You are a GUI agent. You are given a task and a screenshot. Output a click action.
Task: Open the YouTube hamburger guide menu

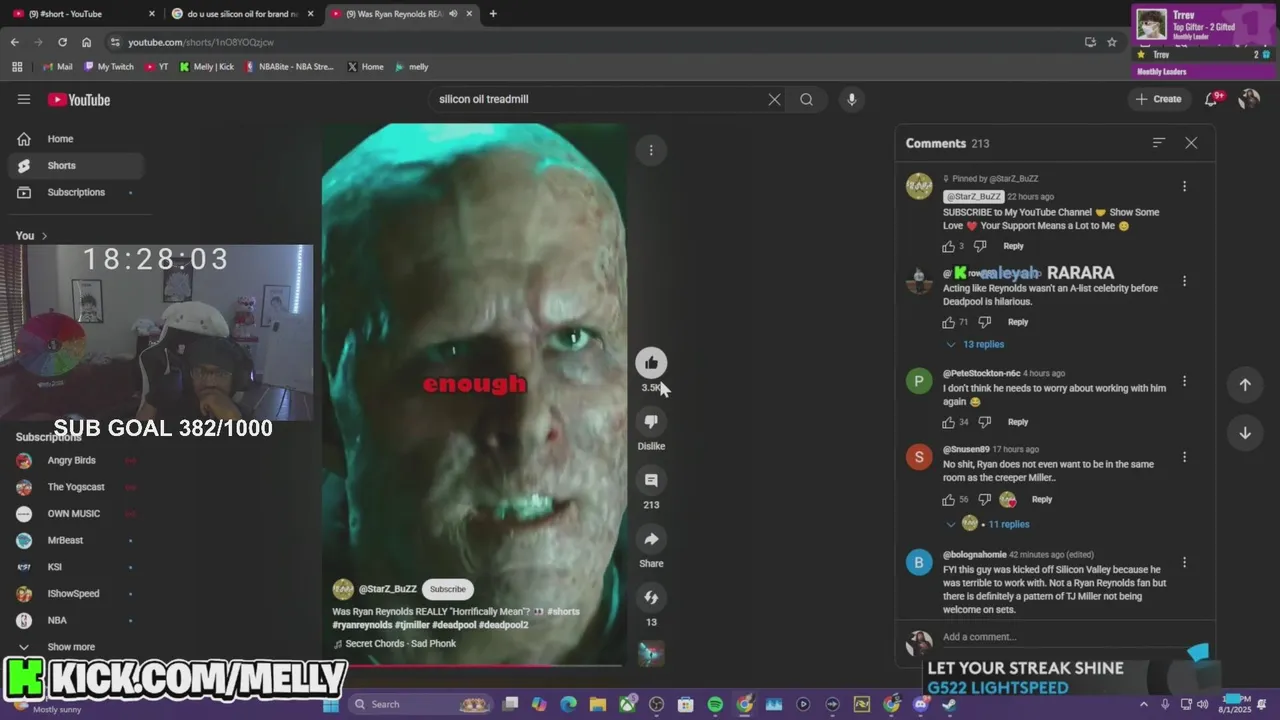coord(24,99)
